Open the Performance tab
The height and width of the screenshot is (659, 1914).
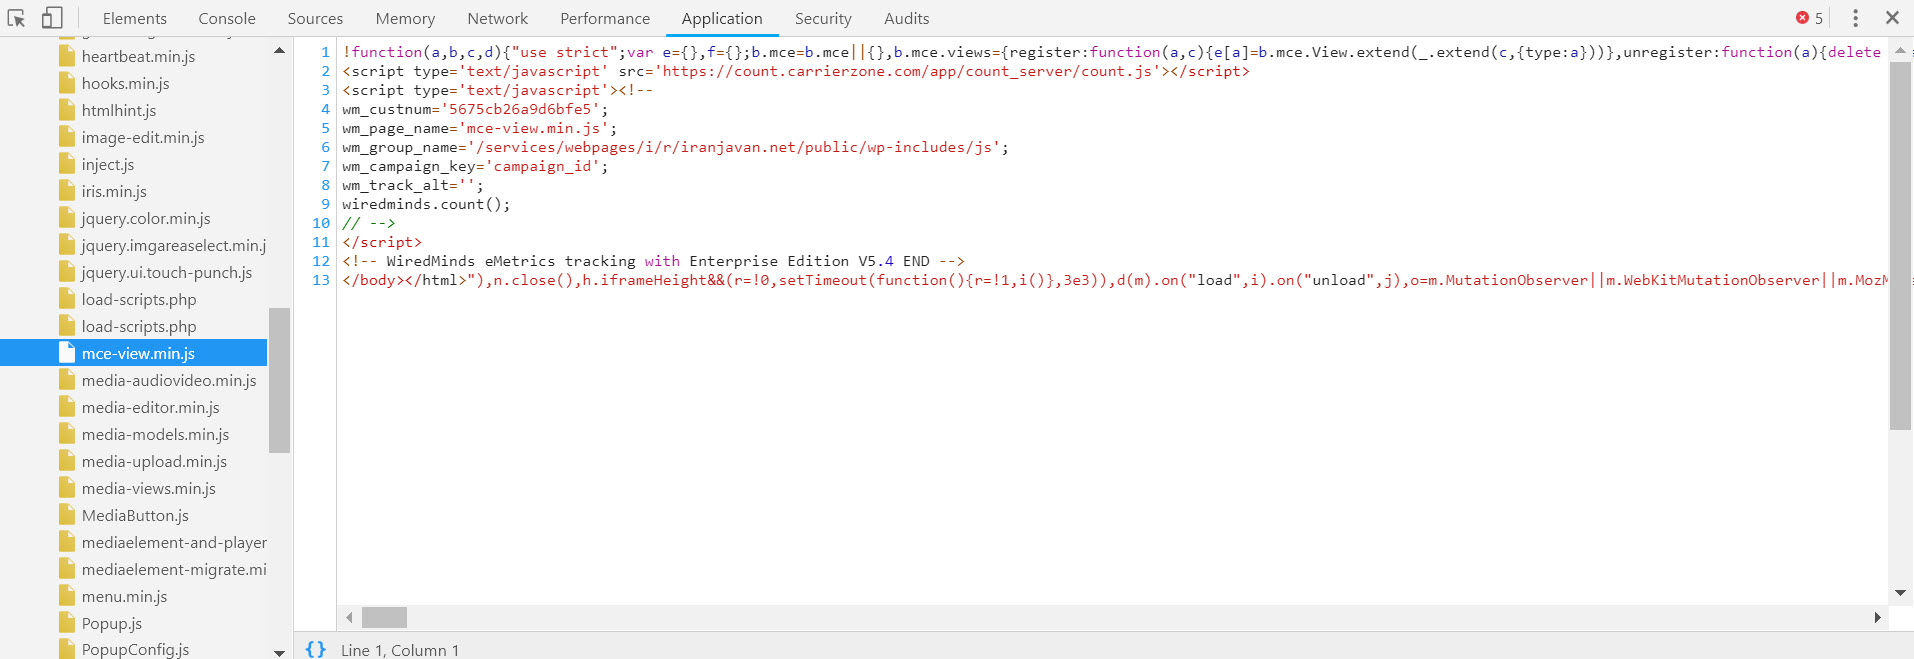[605, 18]
